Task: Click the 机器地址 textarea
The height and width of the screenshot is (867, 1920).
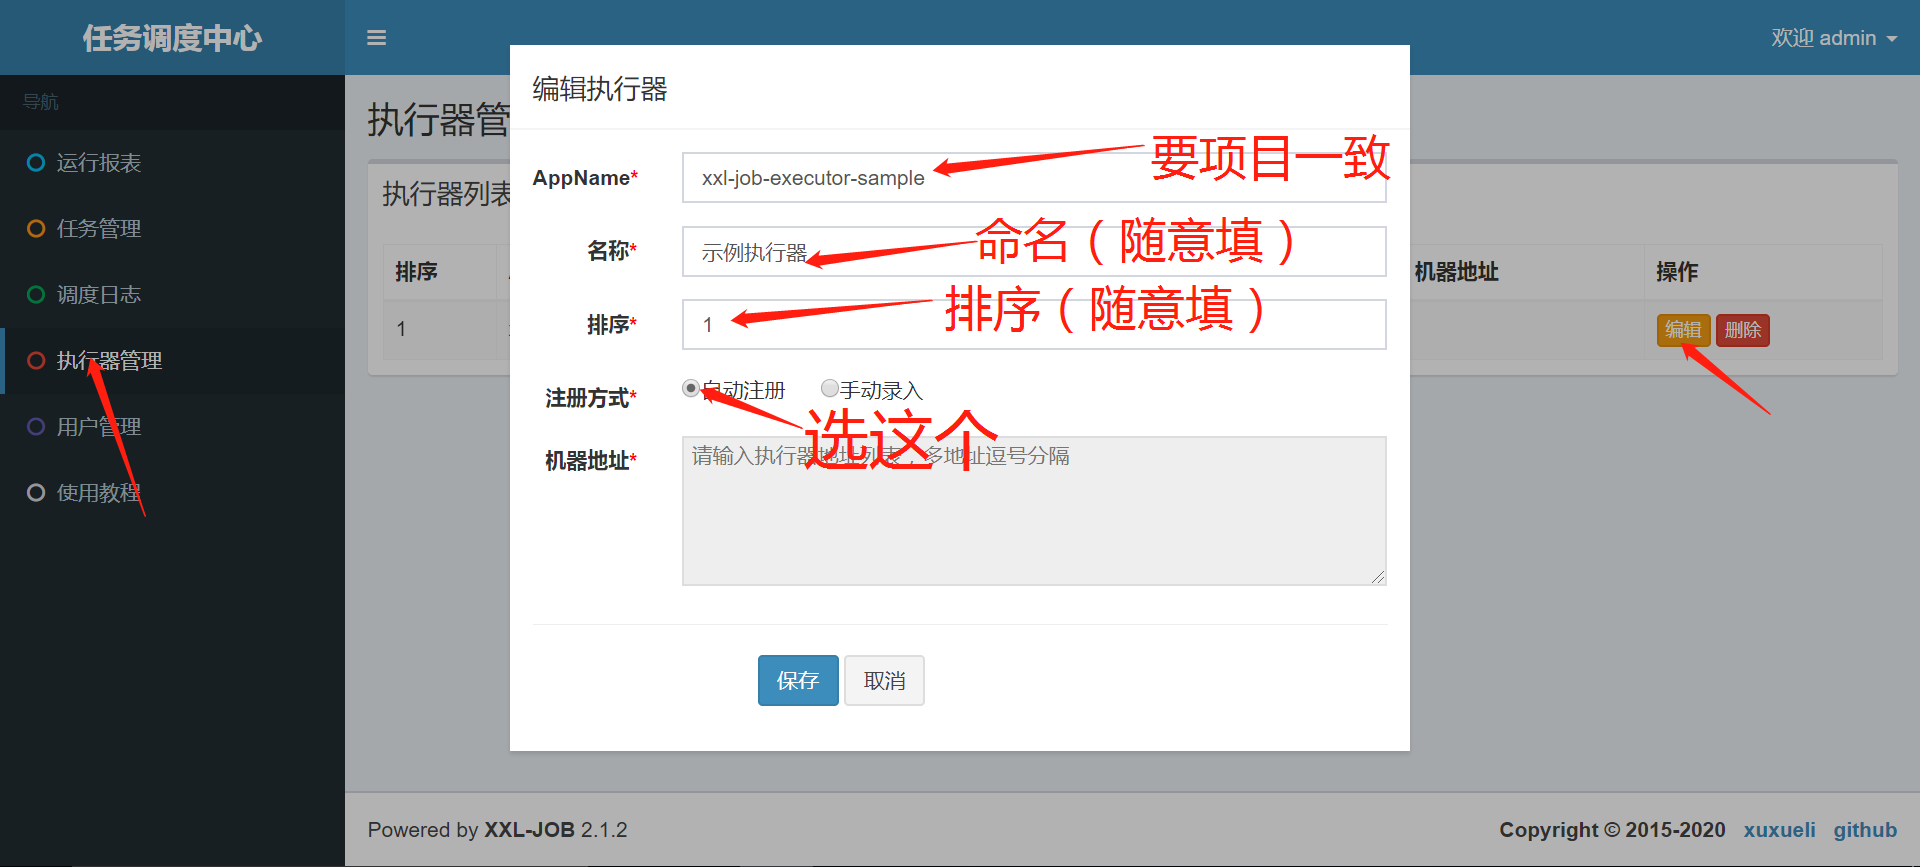Action: tap(1034, 511)
